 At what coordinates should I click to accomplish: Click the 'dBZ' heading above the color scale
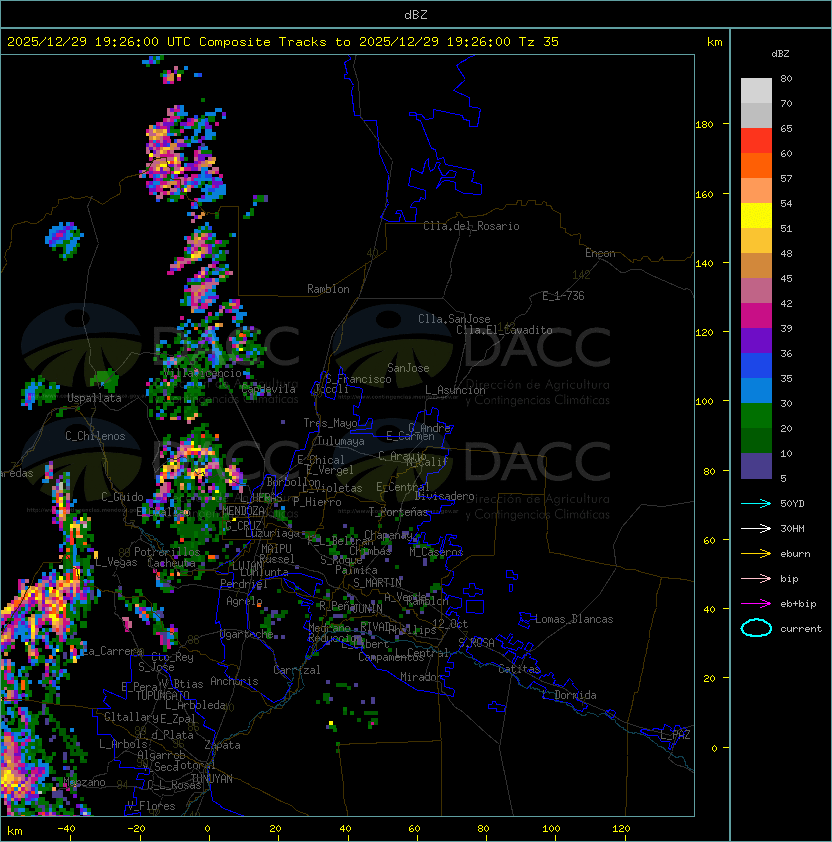click(780, 54)
